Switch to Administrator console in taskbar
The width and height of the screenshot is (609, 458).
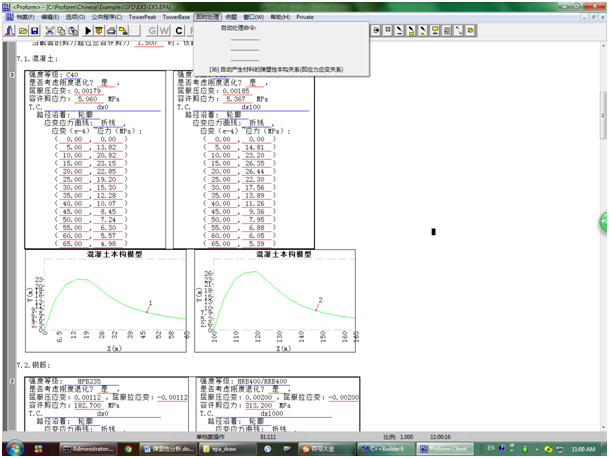pos(88,449)
